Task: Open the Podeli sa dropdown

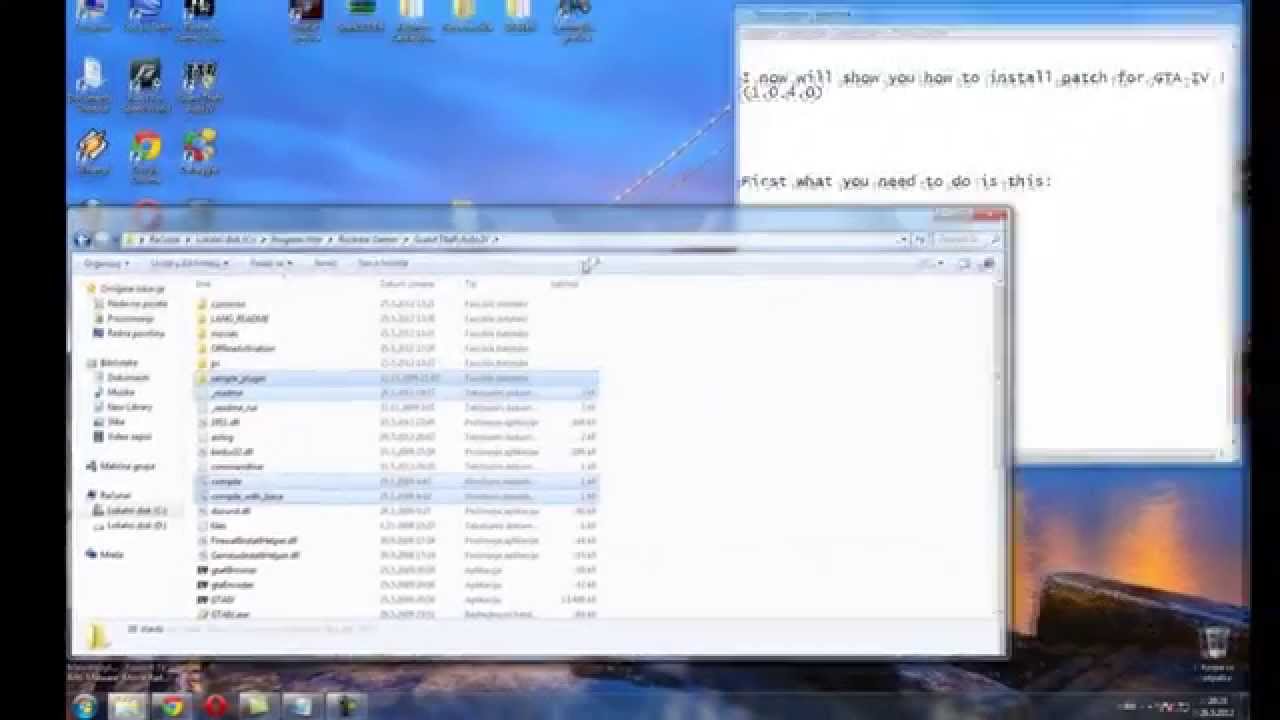Action: (x=270, y=264)
